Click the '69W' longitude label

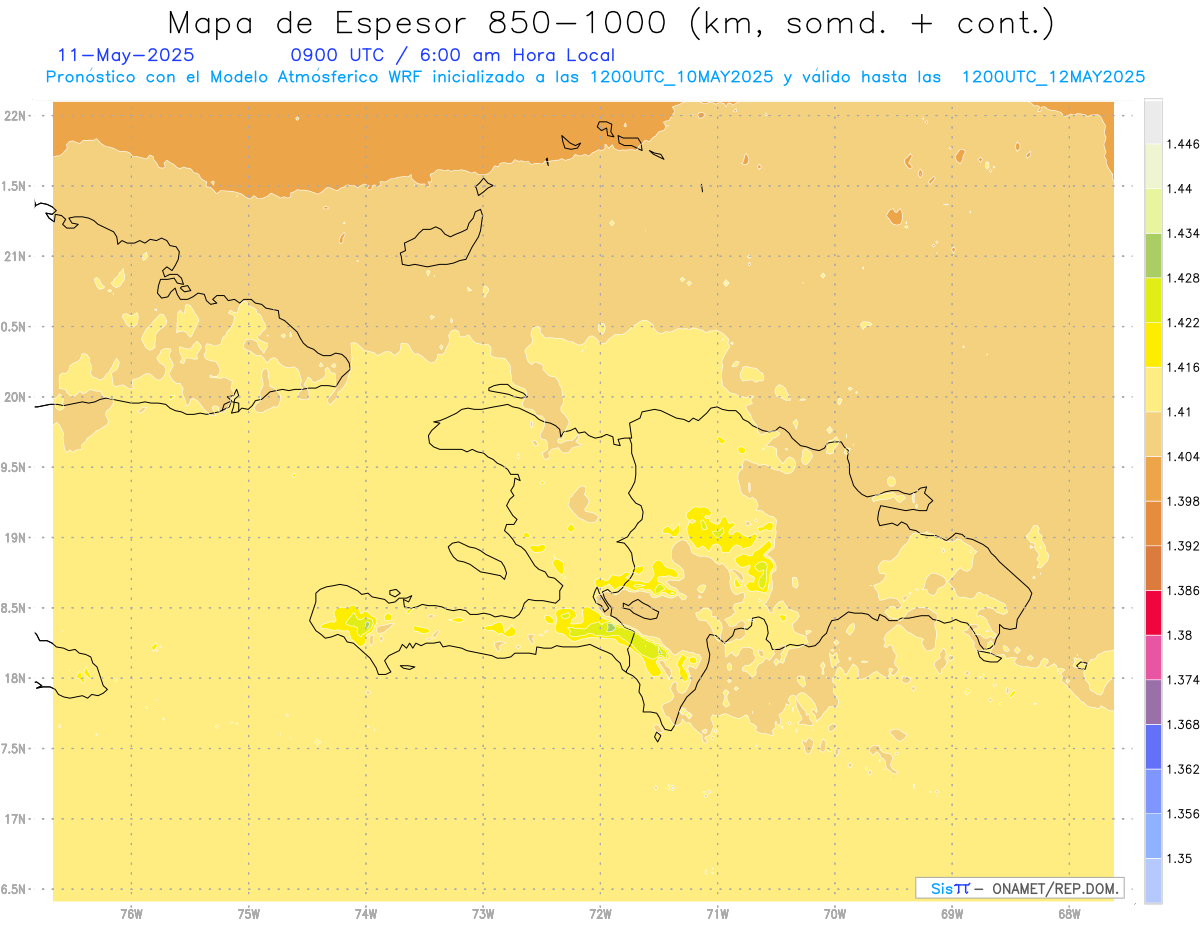point(952,913)
